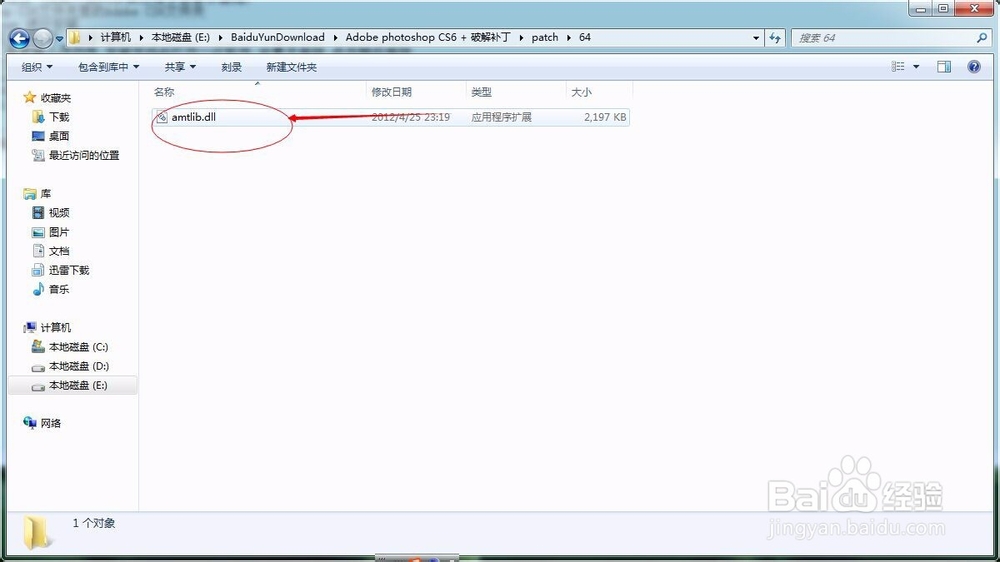This screenshot has width=1000, height=562.
Task: Click the 2,197 KB size cell
Action: coord(605,117)
